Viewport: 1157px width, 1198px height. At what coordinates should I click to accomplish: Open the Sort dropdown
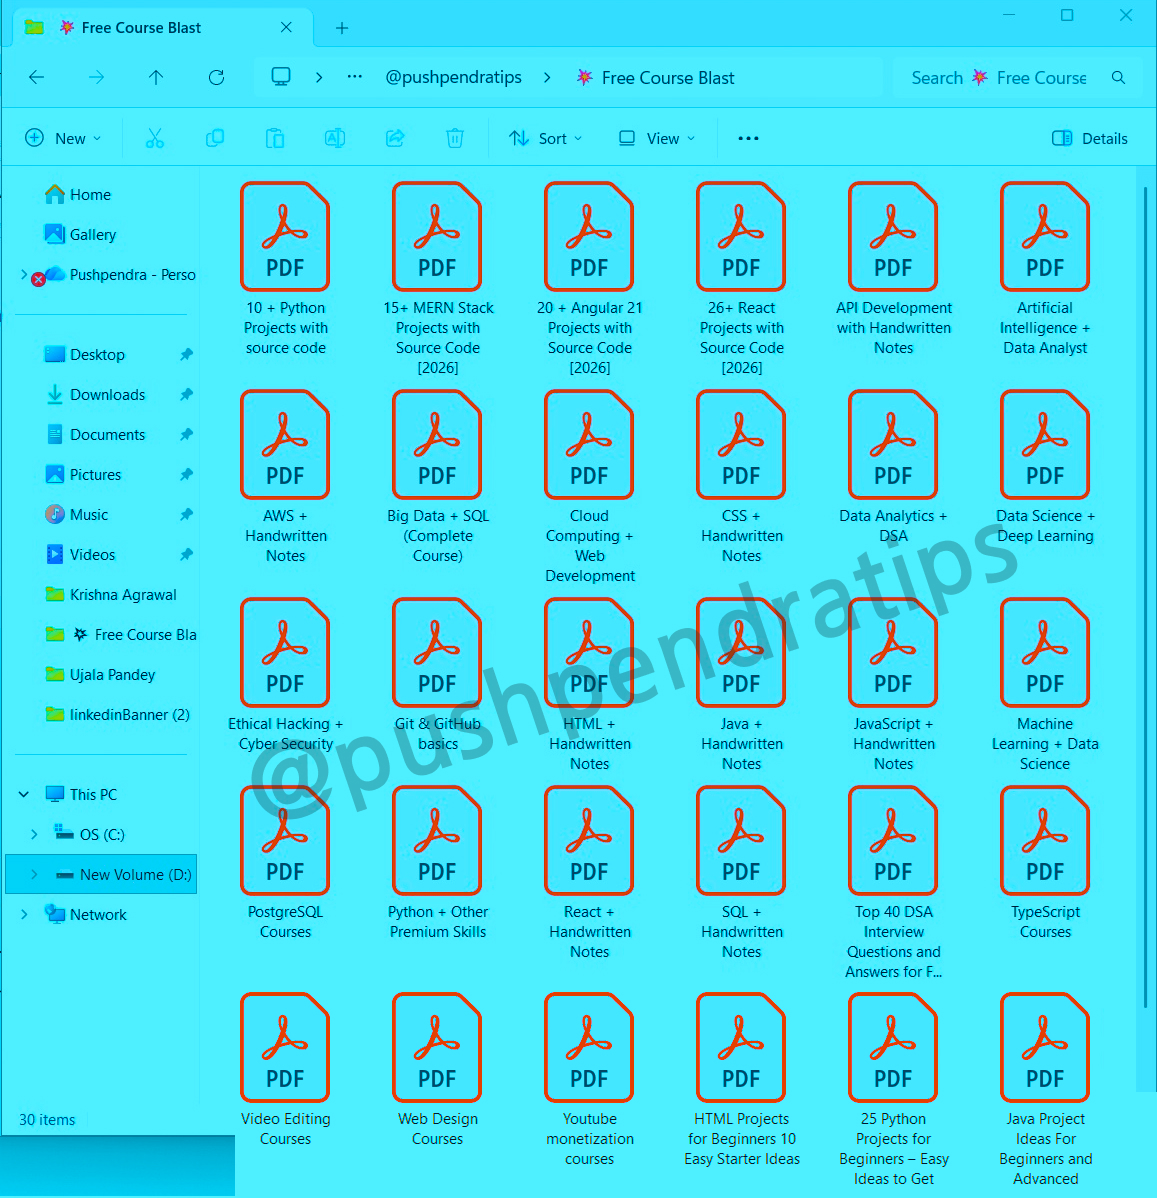point(546,138)
